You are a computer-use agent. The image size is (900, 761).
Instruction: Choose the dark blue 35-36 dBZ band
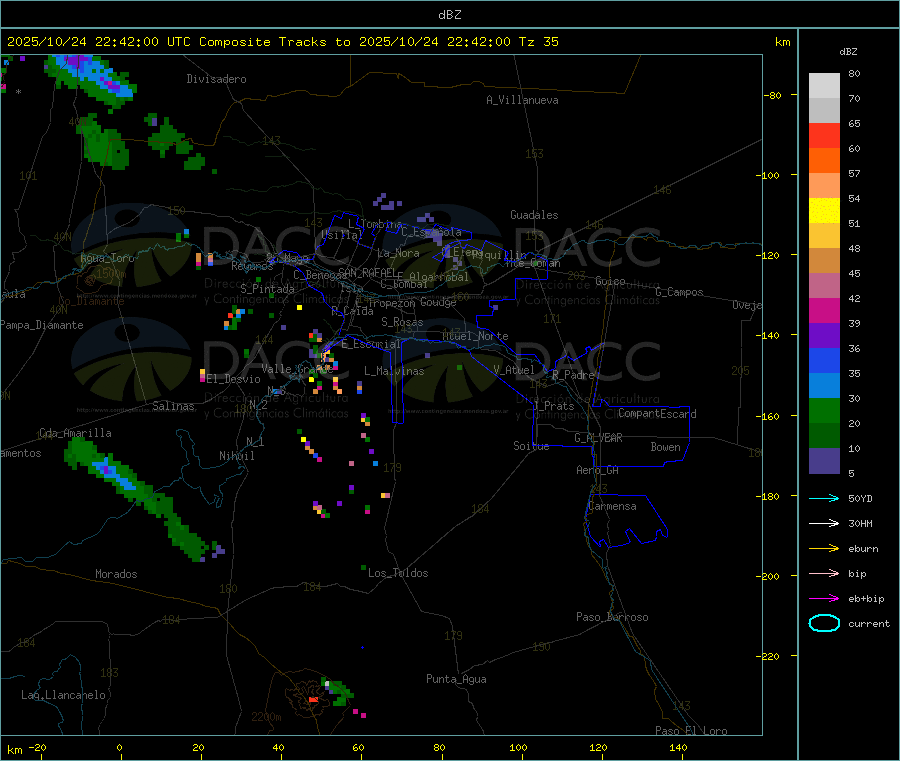(824, 360)
